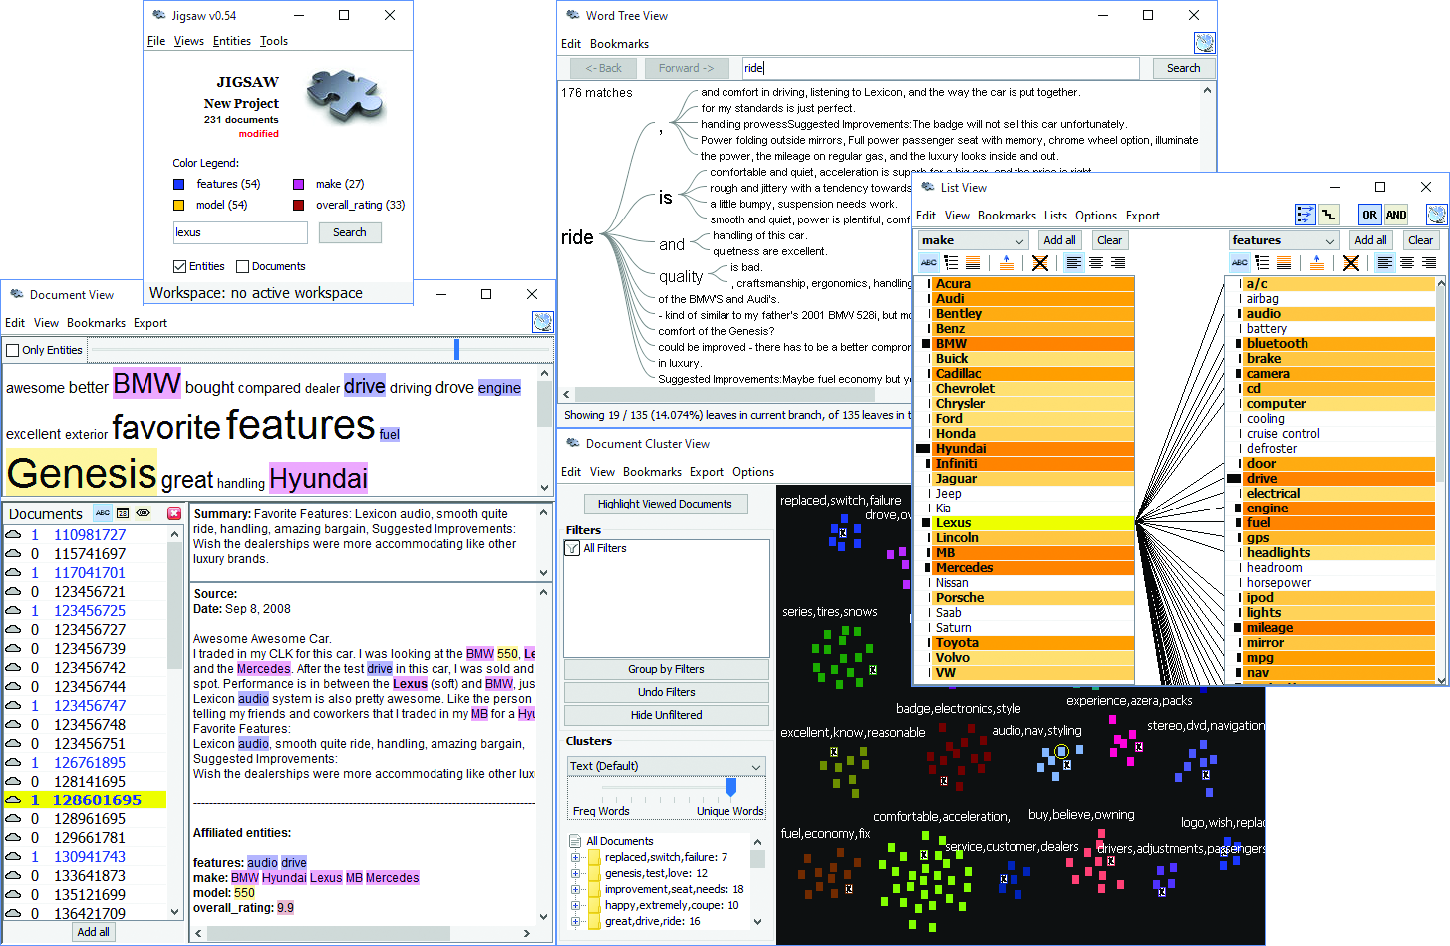Sort features list alphabetically with ABC icon
This screenshot has height=946, width=1450.
pyautogui.click(x=1240, y=263)
